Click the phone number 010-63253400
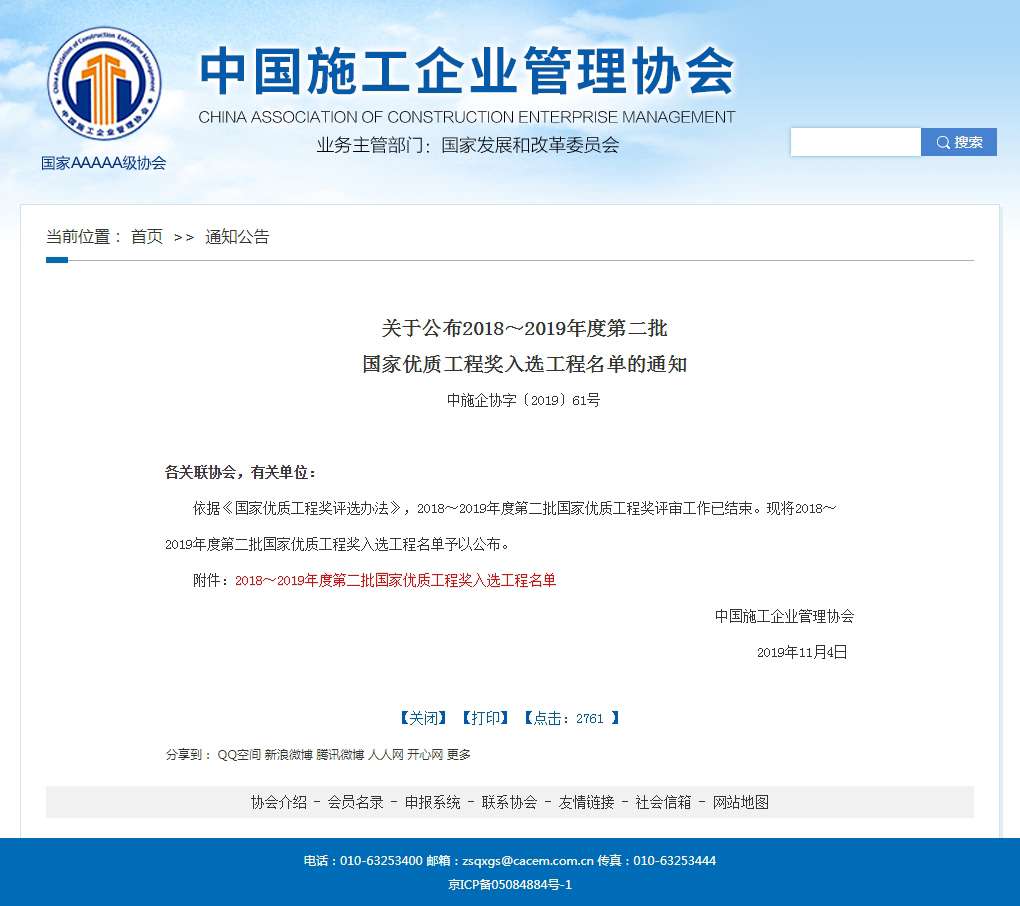Viewport: 1020px width, 906px height. coord(381,860)
